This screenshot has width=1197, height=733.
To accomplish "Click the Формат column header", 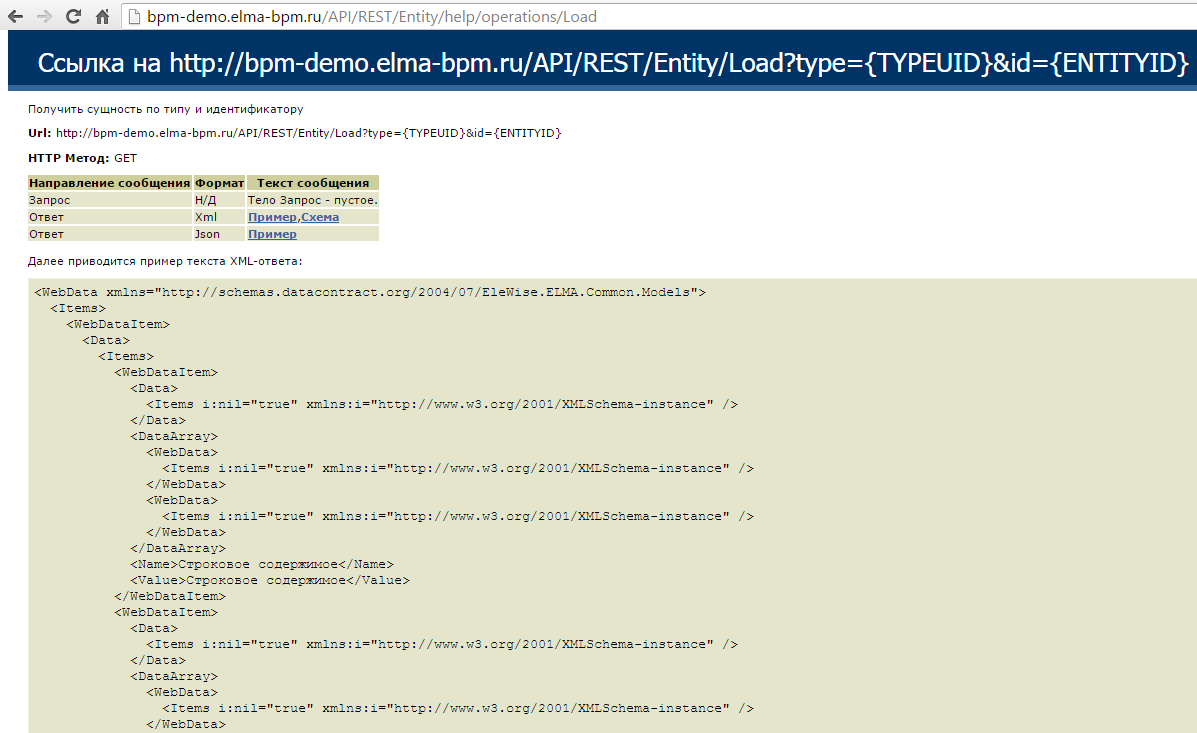I will (219, 183).
